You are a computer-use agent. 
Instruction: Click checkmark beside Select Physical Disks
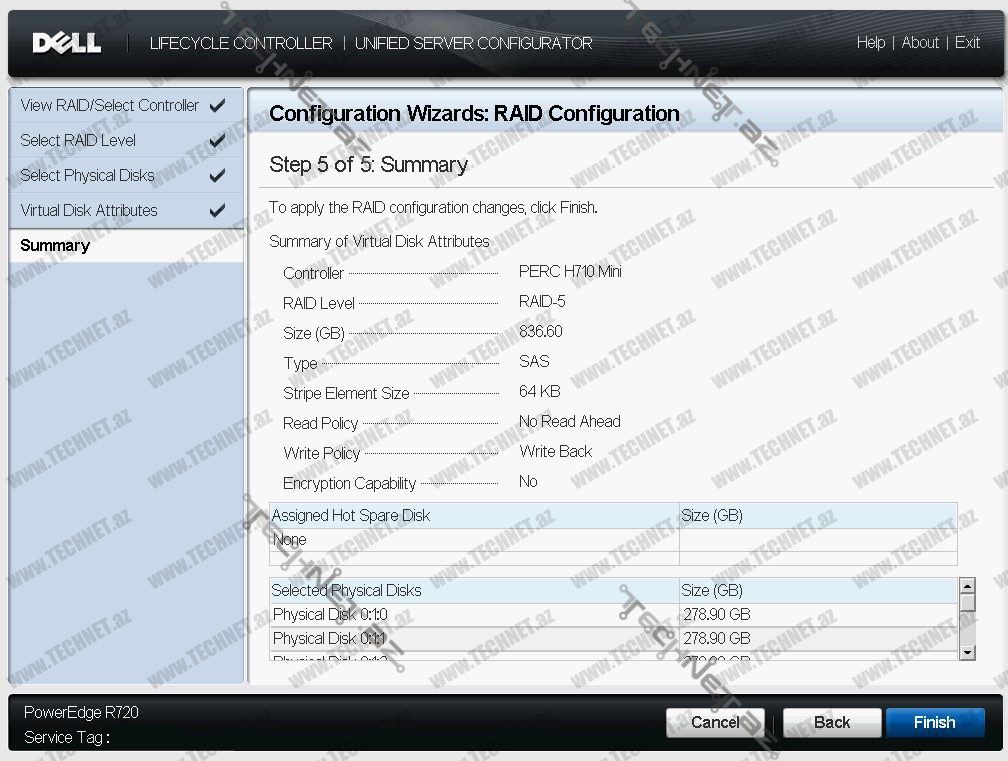pos(217,175)
